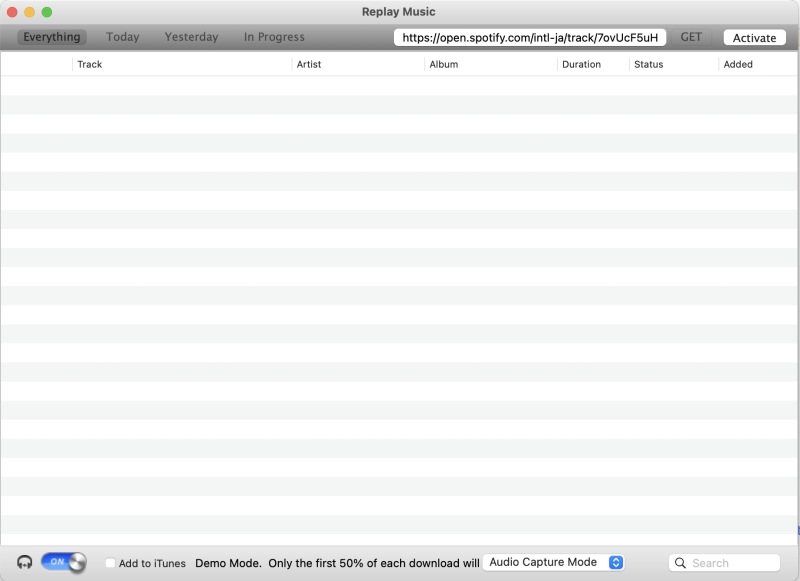Toggle the ON recording switch

(64, 562)
